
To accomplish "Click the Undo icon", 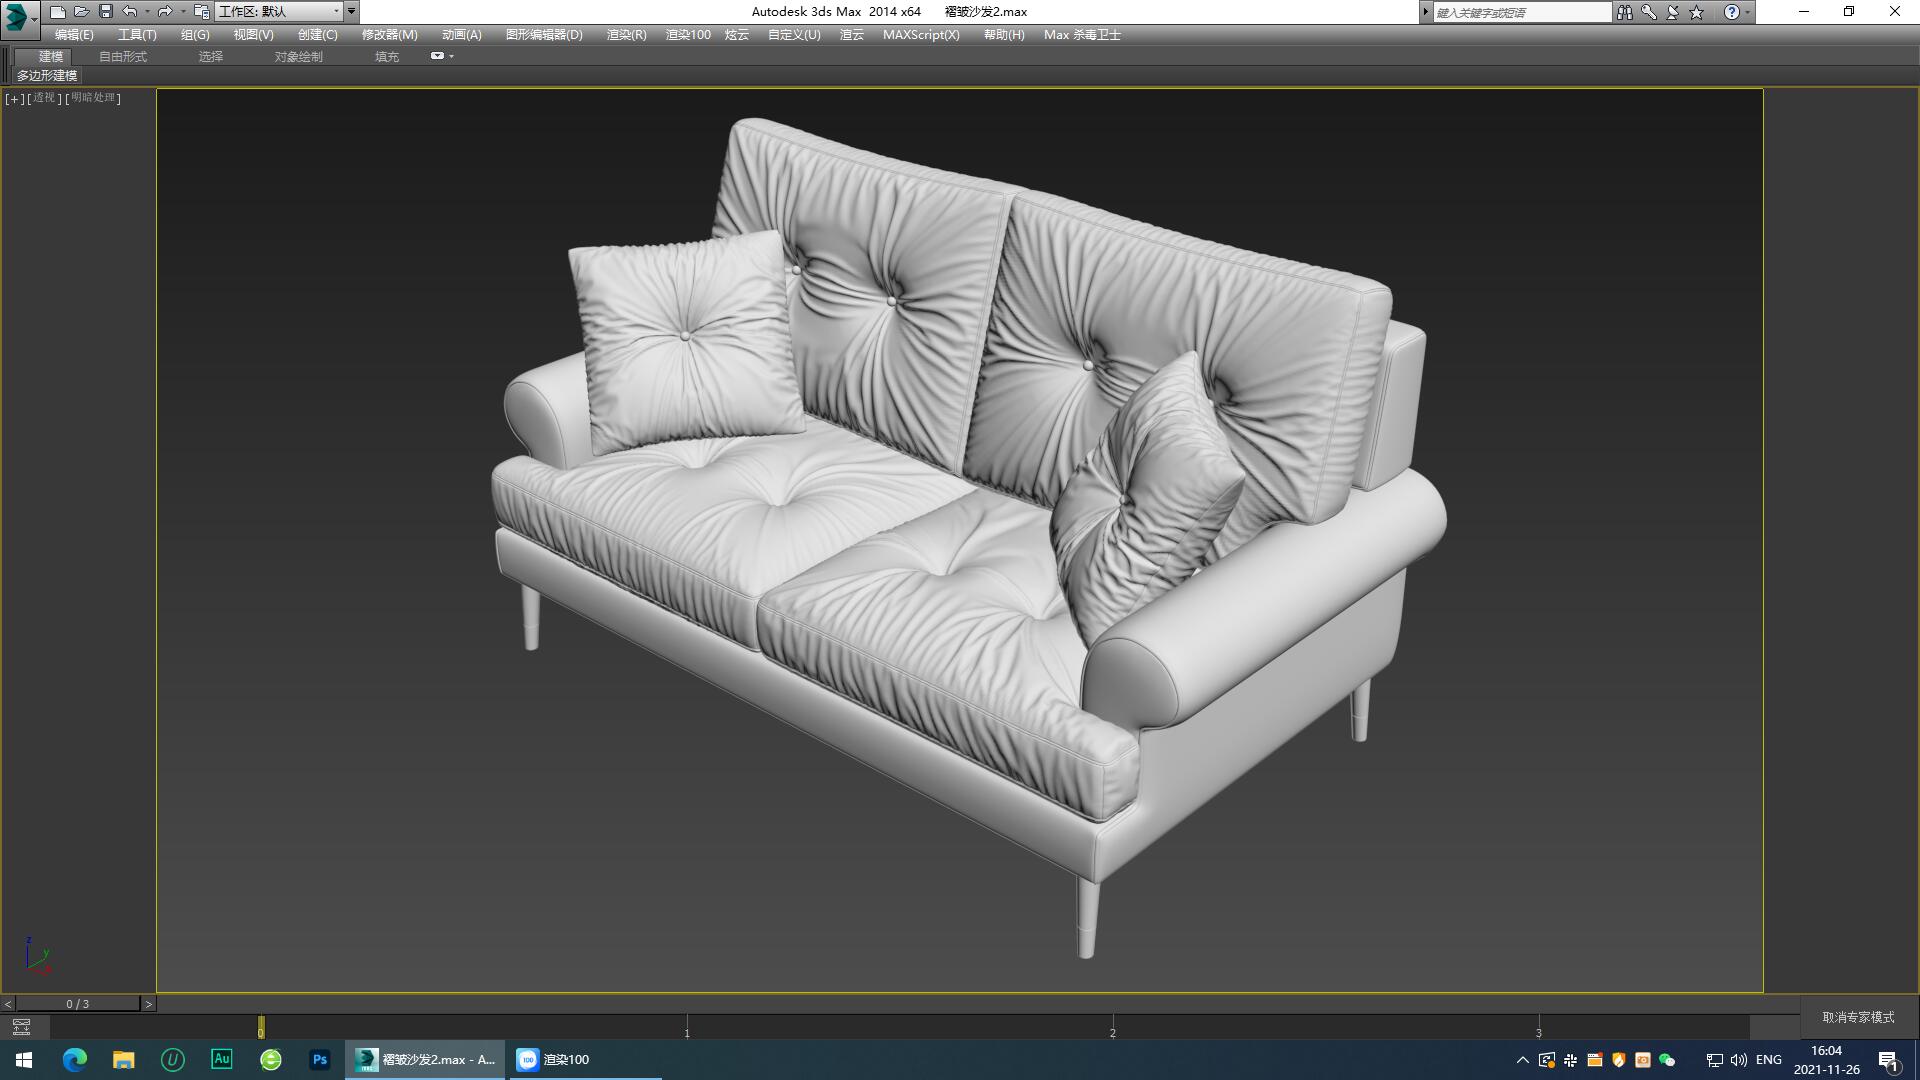I will (130, 11).
